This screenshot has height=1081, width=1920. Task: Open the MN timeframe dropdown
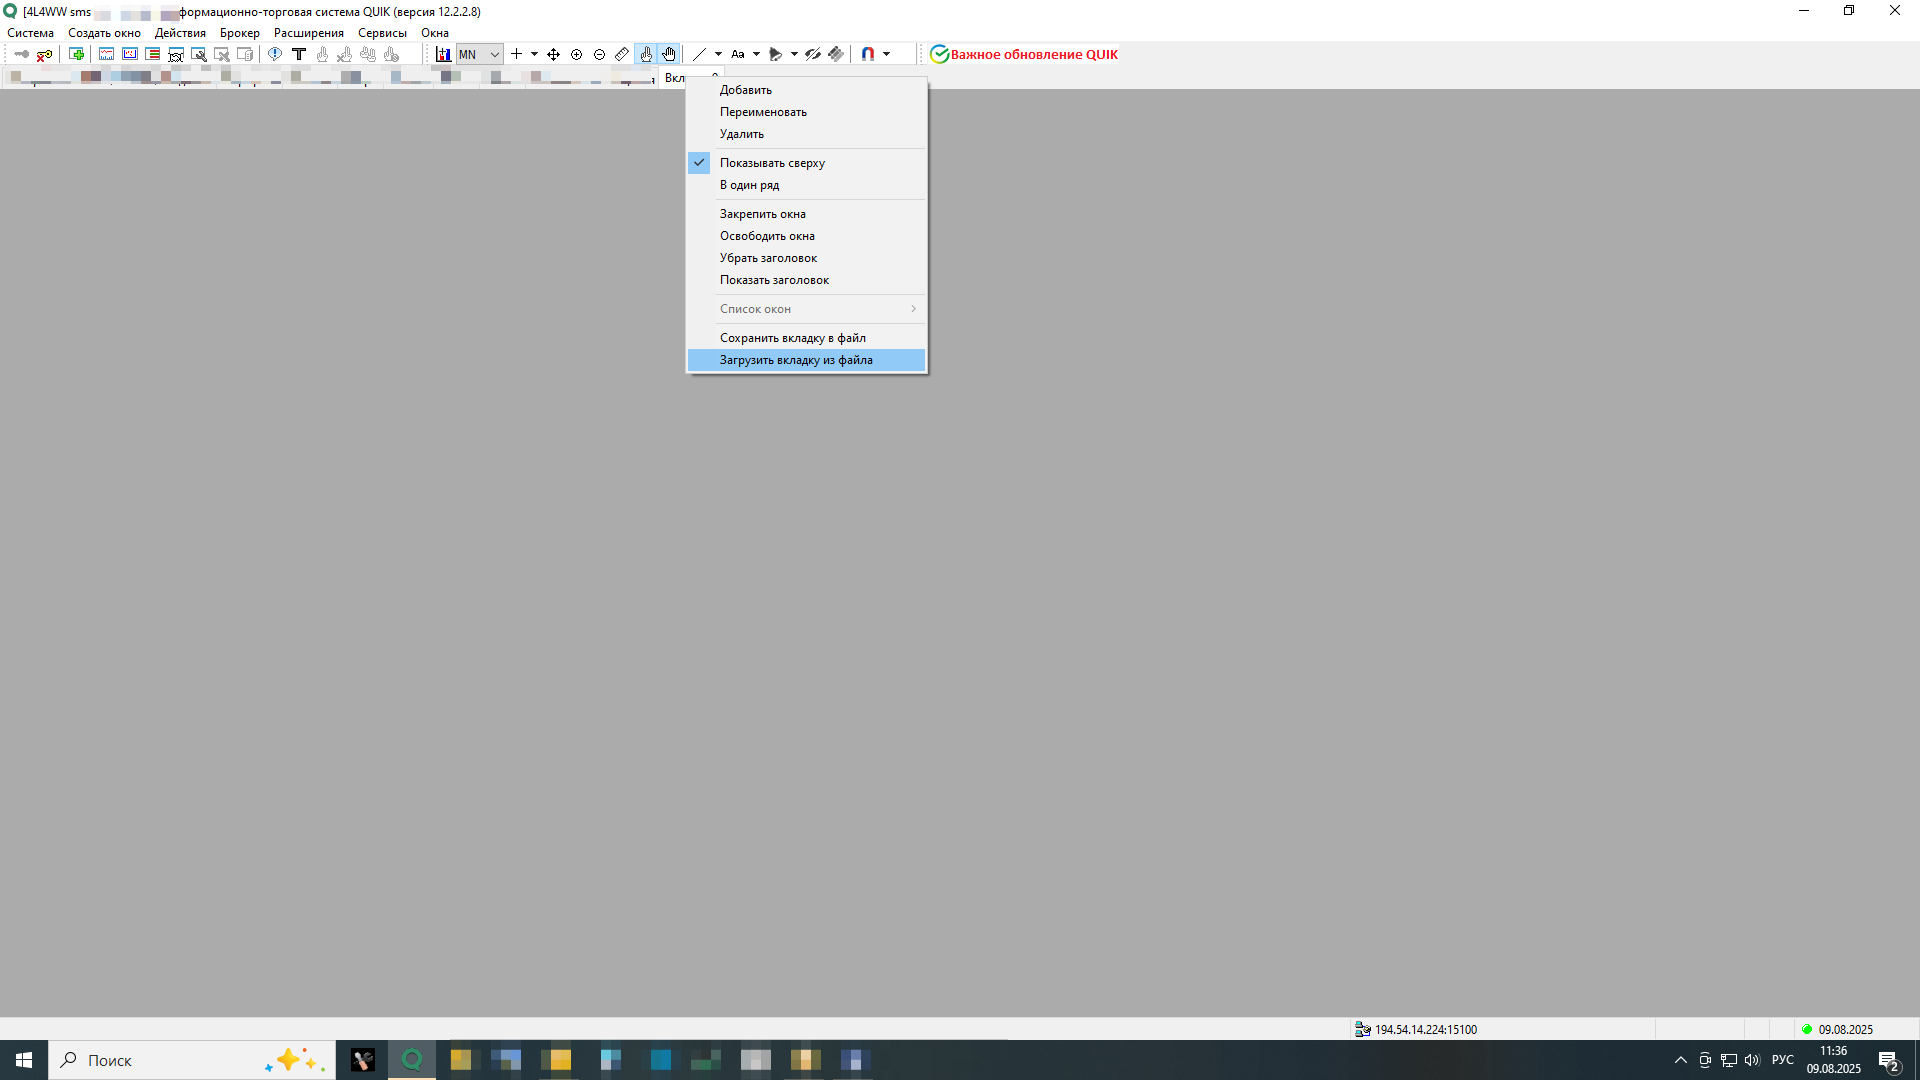pyautogui.click(x=494, y=55)
